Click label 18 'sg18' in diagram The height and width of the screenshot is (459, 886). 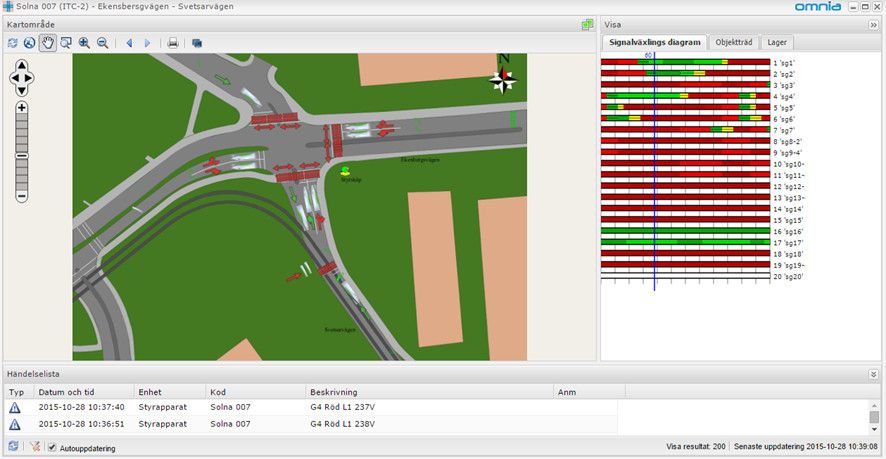788,254
